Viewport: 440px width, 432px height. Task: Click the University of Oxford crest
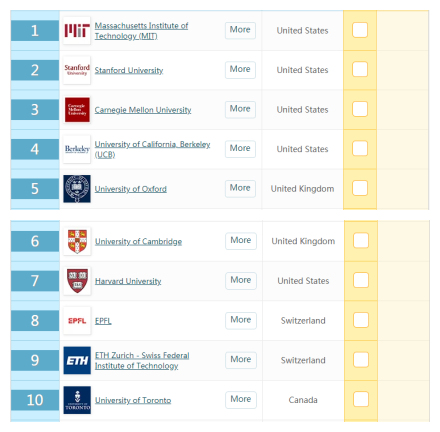(x=77, y=189)
